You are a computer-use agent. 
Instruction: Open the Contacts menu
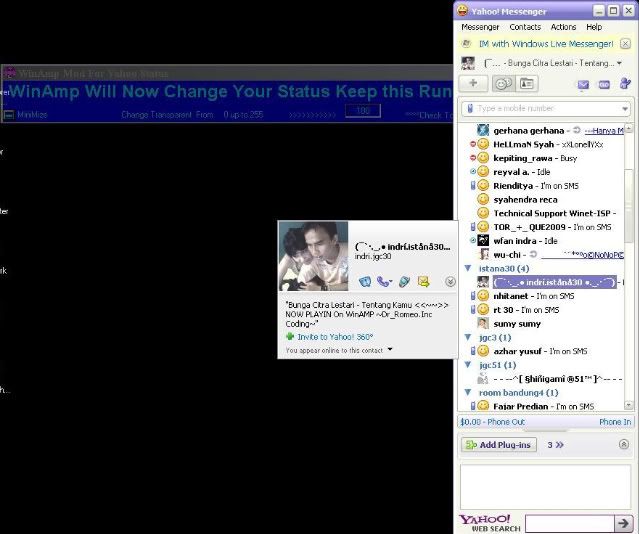click(525, 27)
